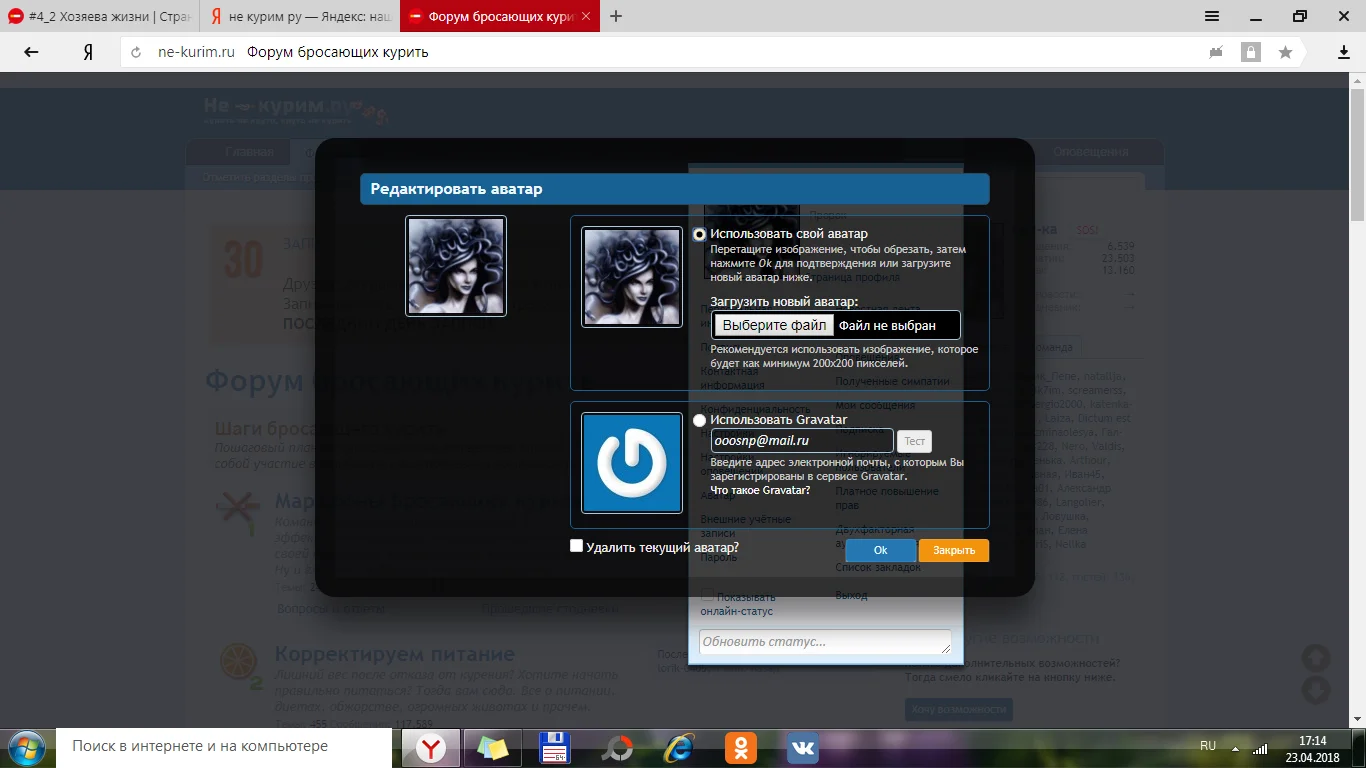Click the "Обновить статус..." text field
The width and height of the screenshot is (1366, 768).
825,642
